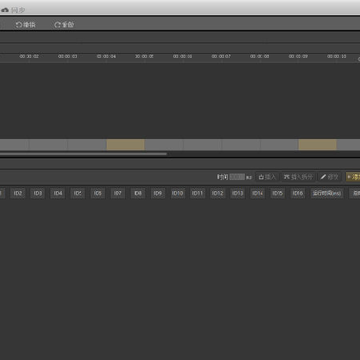Click the 00:00:07 mark on the time ruler
360x360 pixels.
[x=221, y=57]
